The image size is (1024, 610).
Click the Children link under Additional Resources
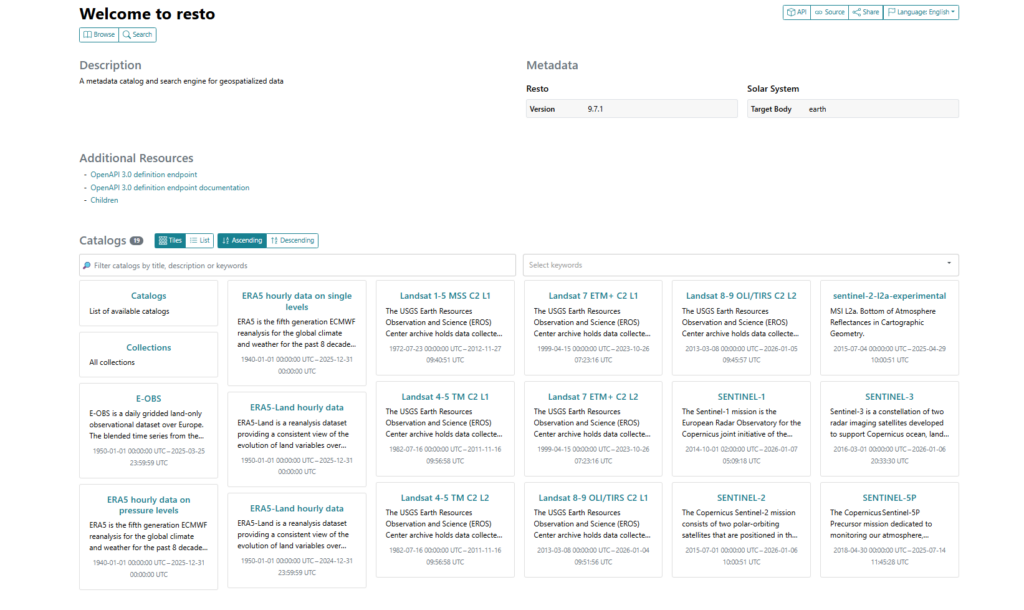coord(104,200)
